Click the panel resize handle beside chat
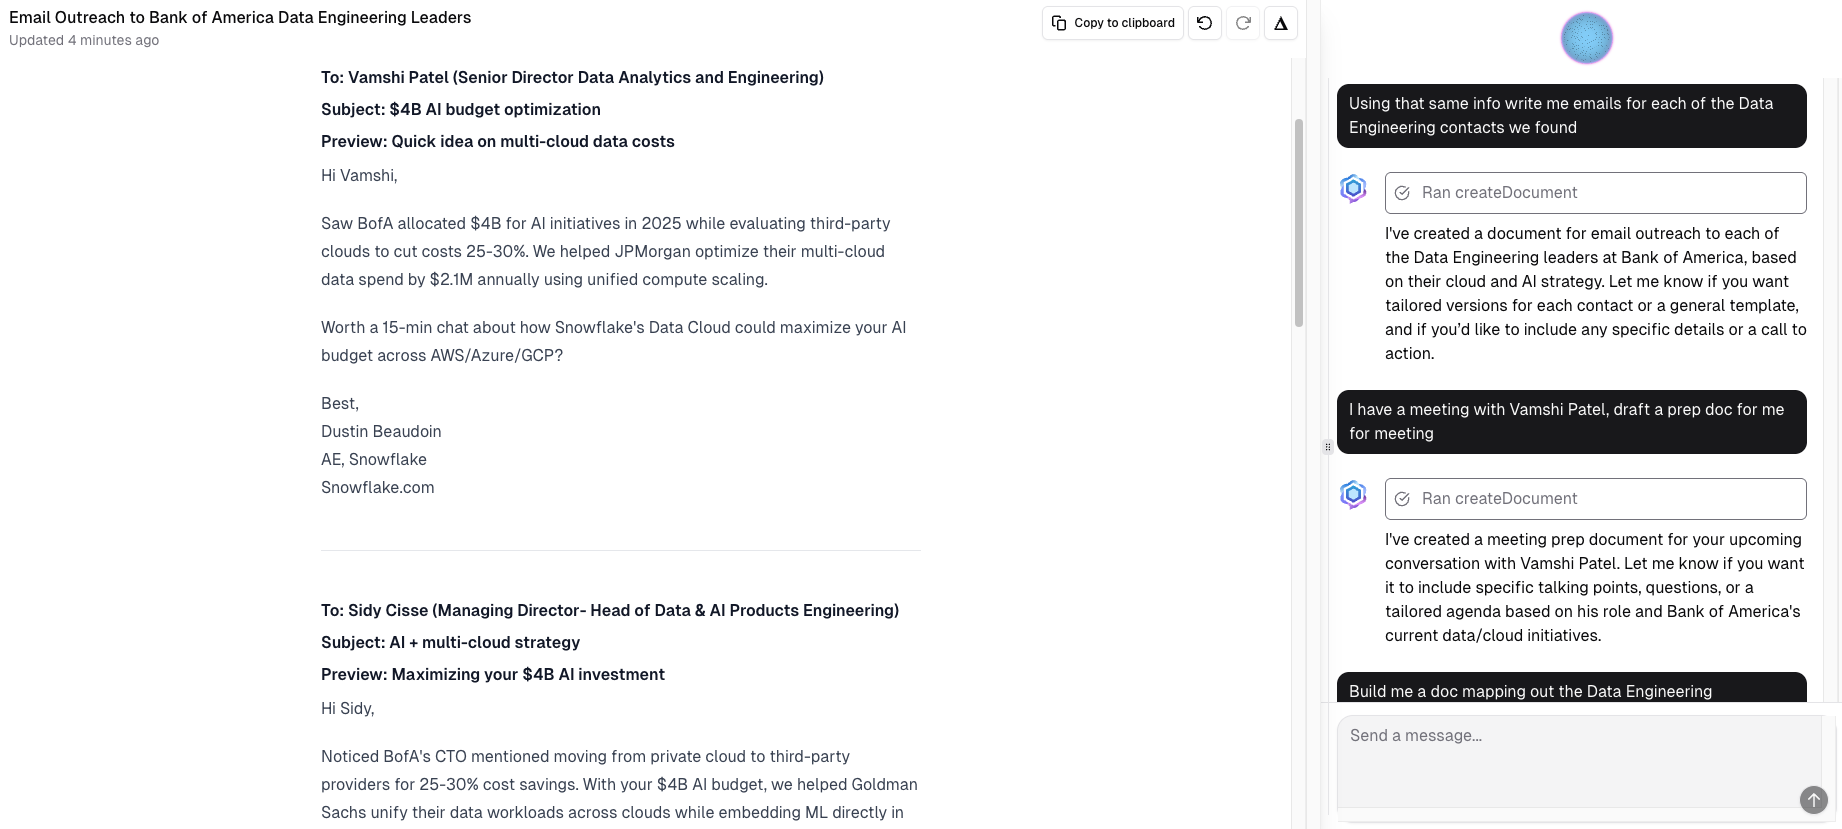 click(1328, 447)
